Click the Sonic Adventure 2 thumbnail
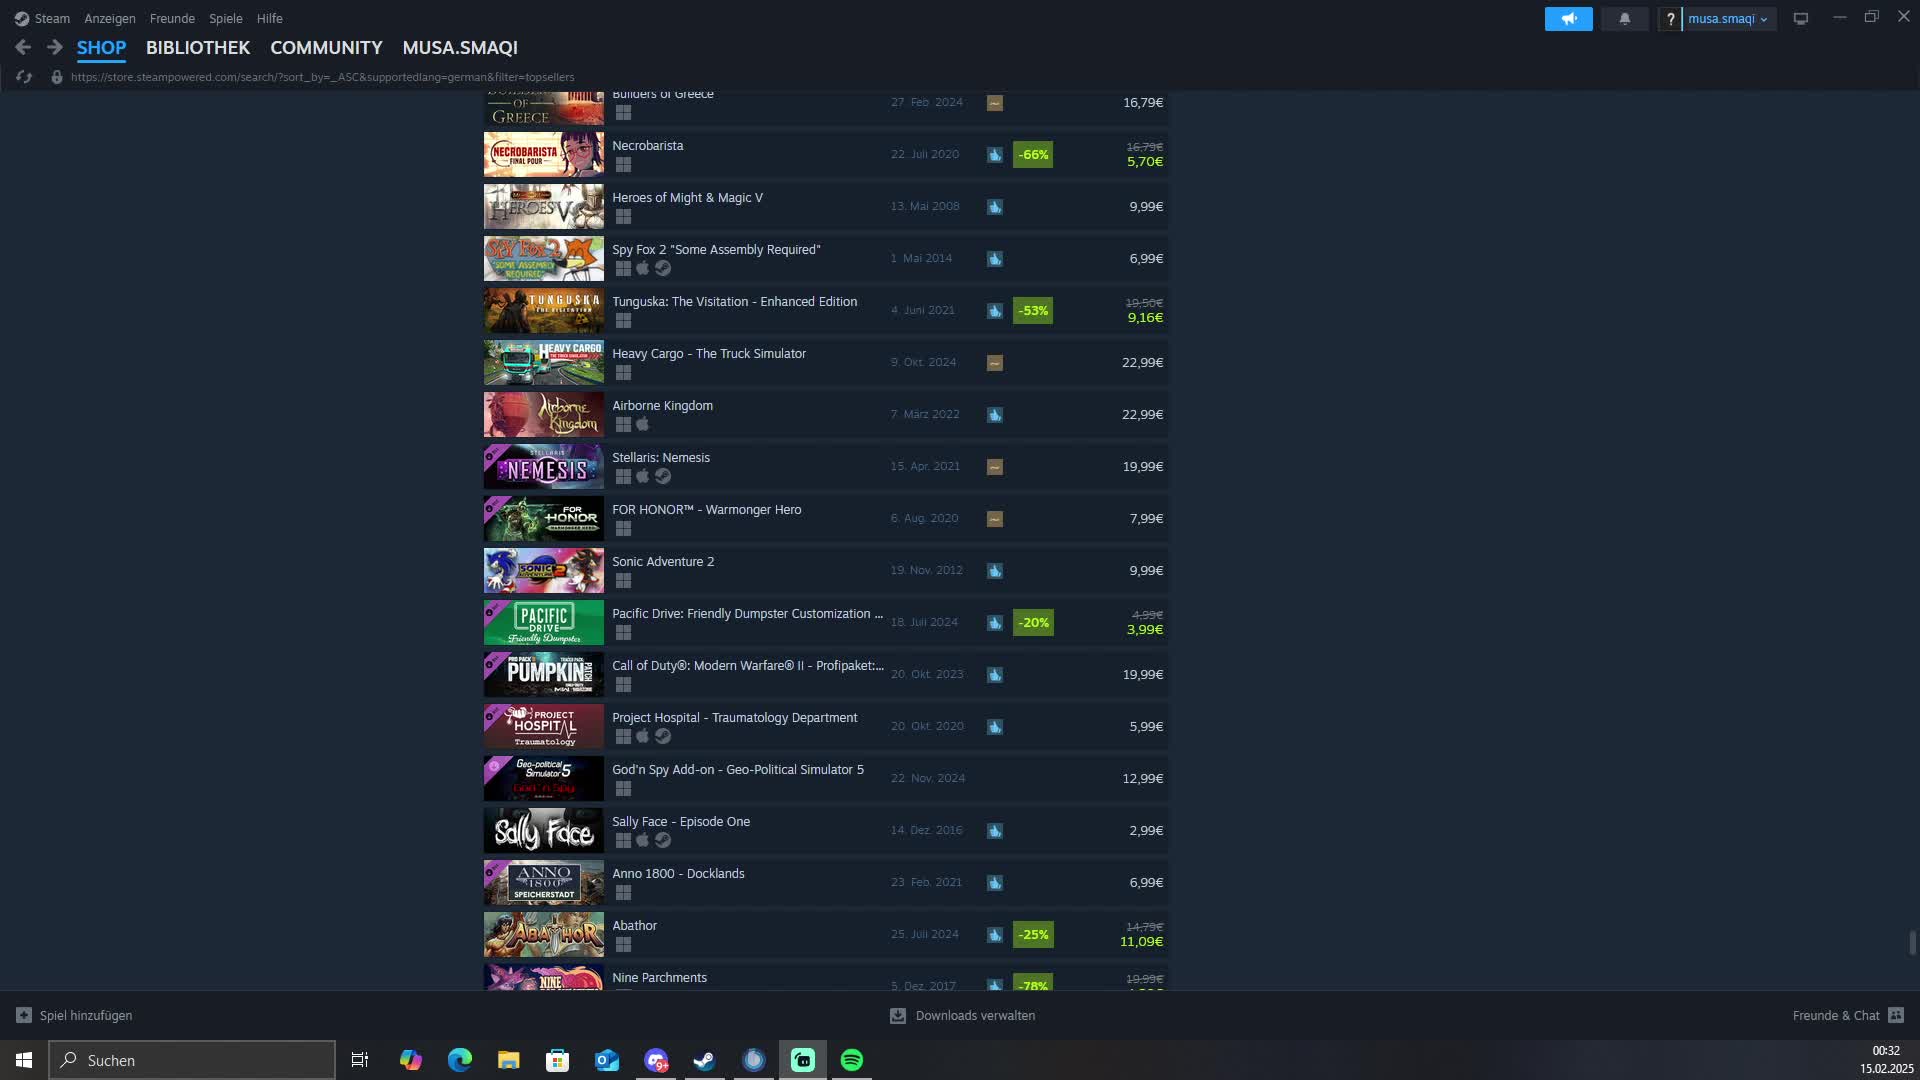The width and height of the screenshot is (1920, 1080). tap(544, 570)
